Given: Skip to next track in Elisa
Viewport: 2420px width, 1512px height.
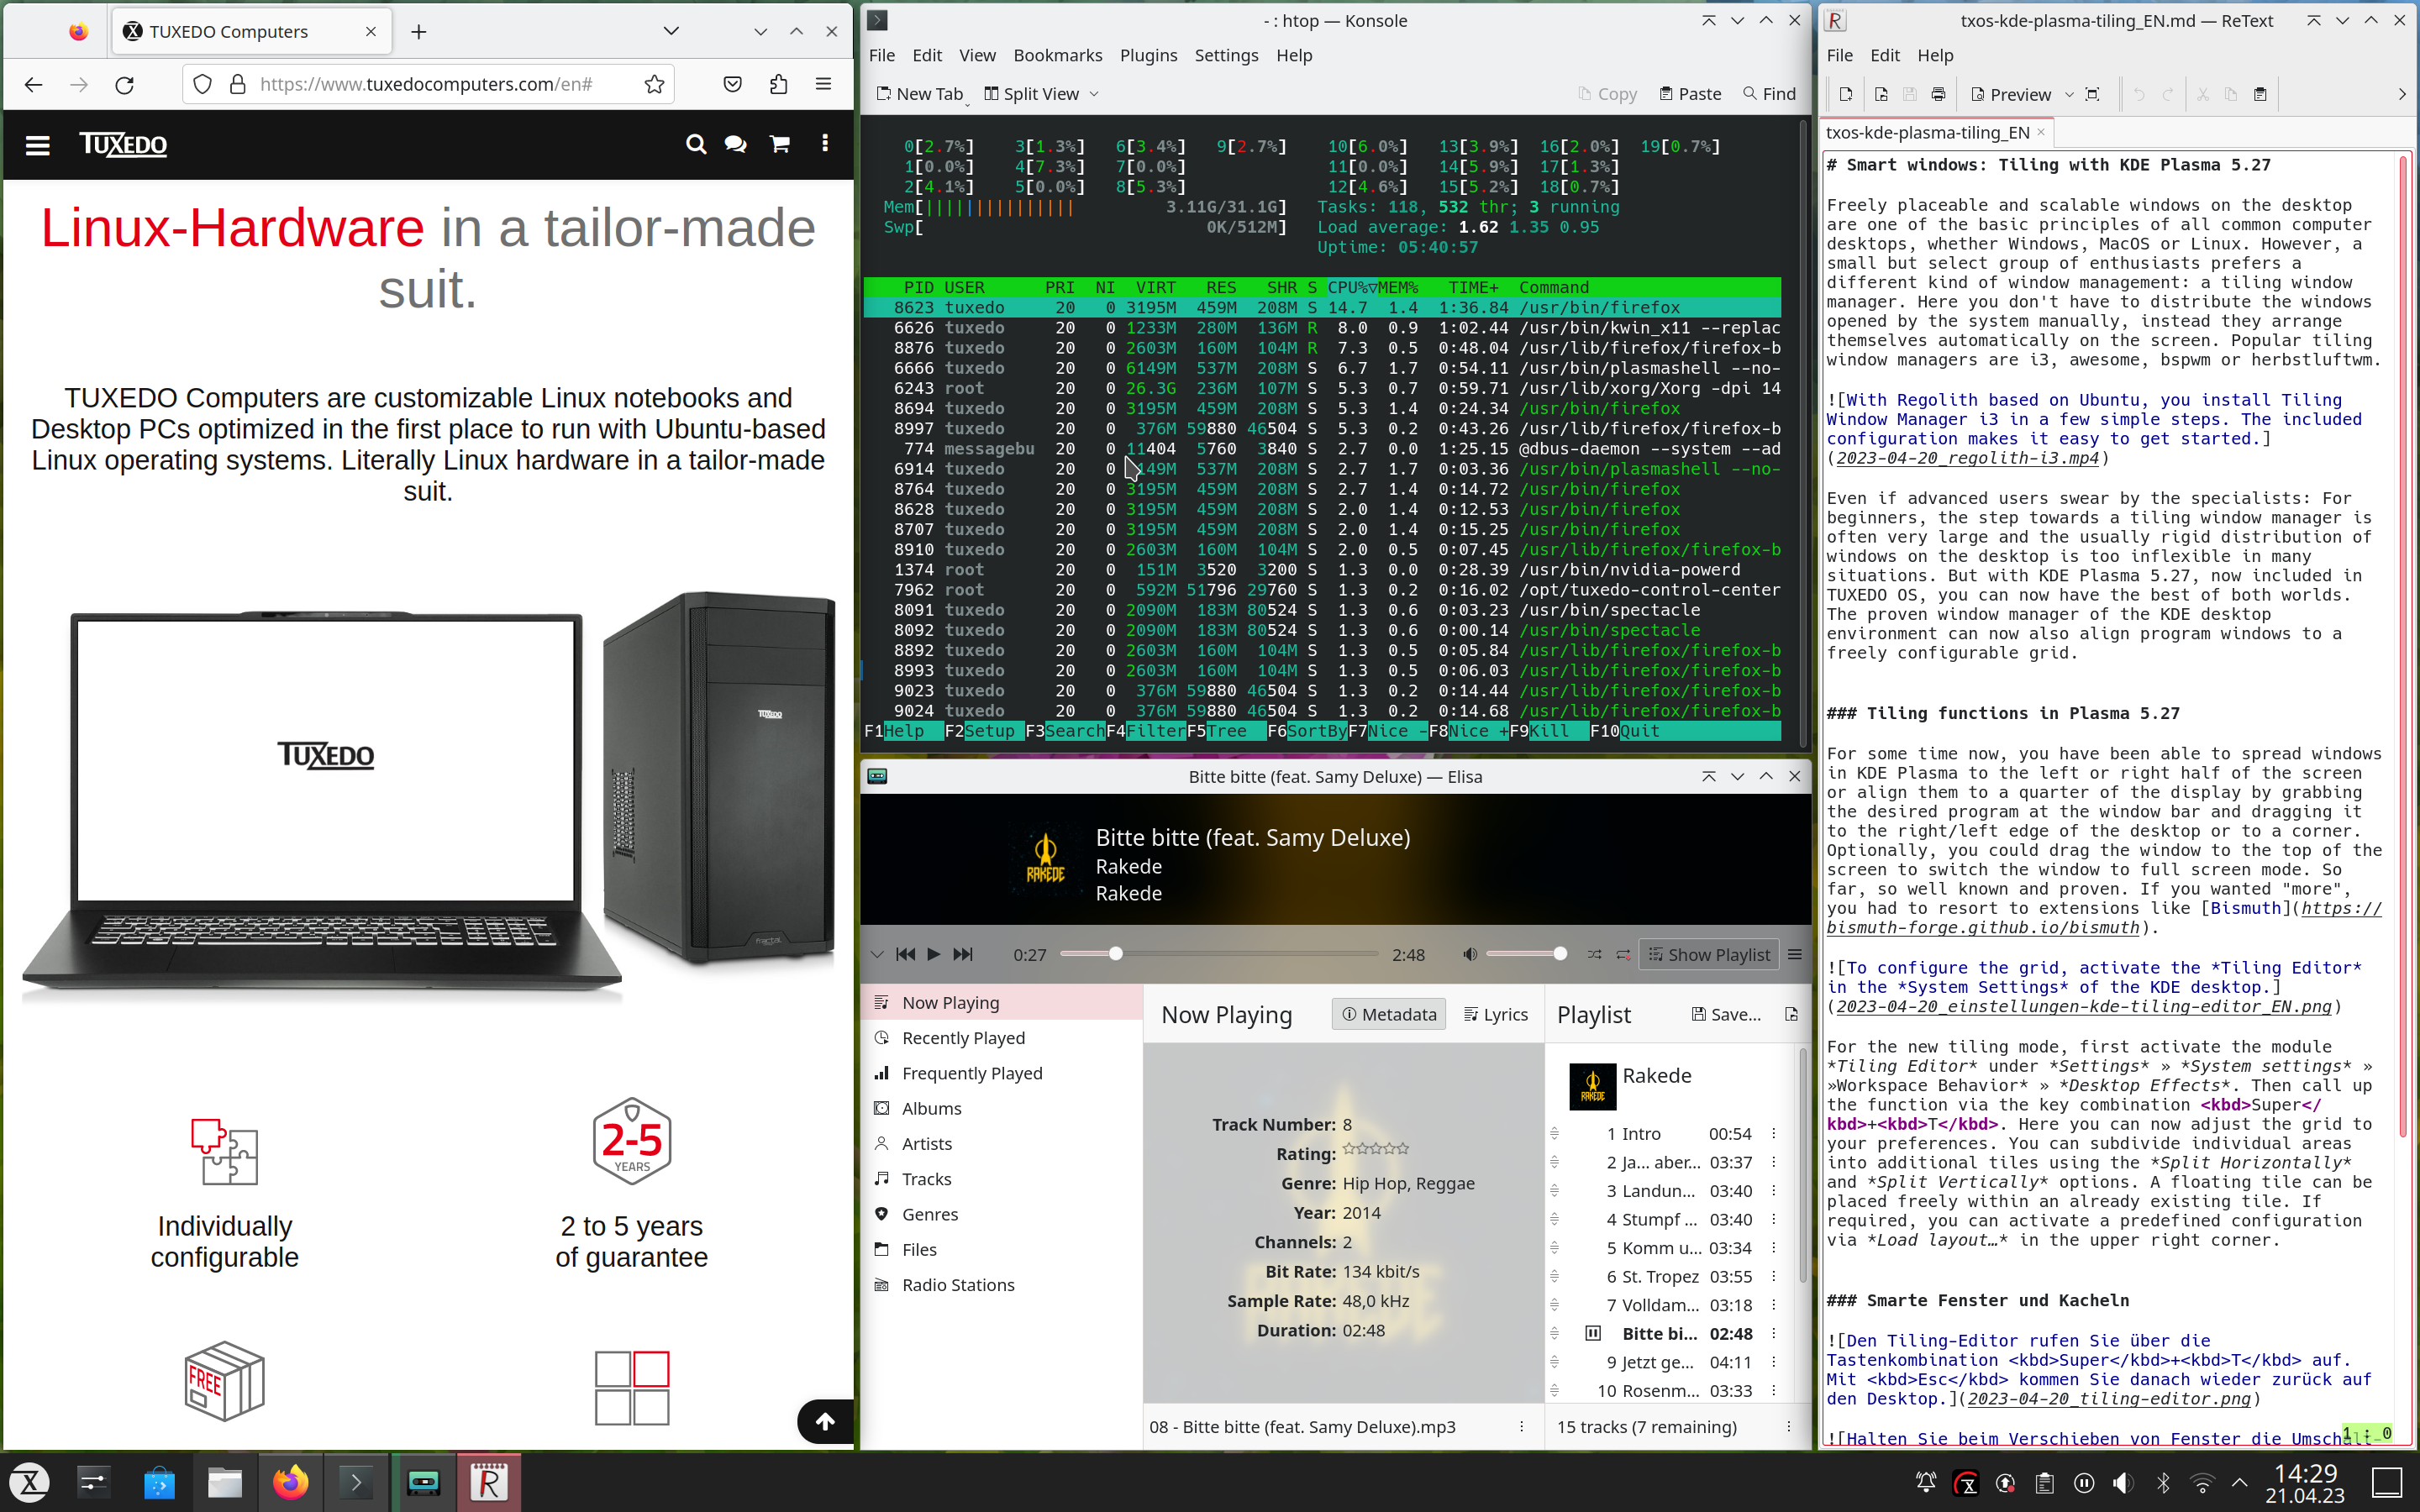Looking at the screenshot, I should [x=962, y=954].
